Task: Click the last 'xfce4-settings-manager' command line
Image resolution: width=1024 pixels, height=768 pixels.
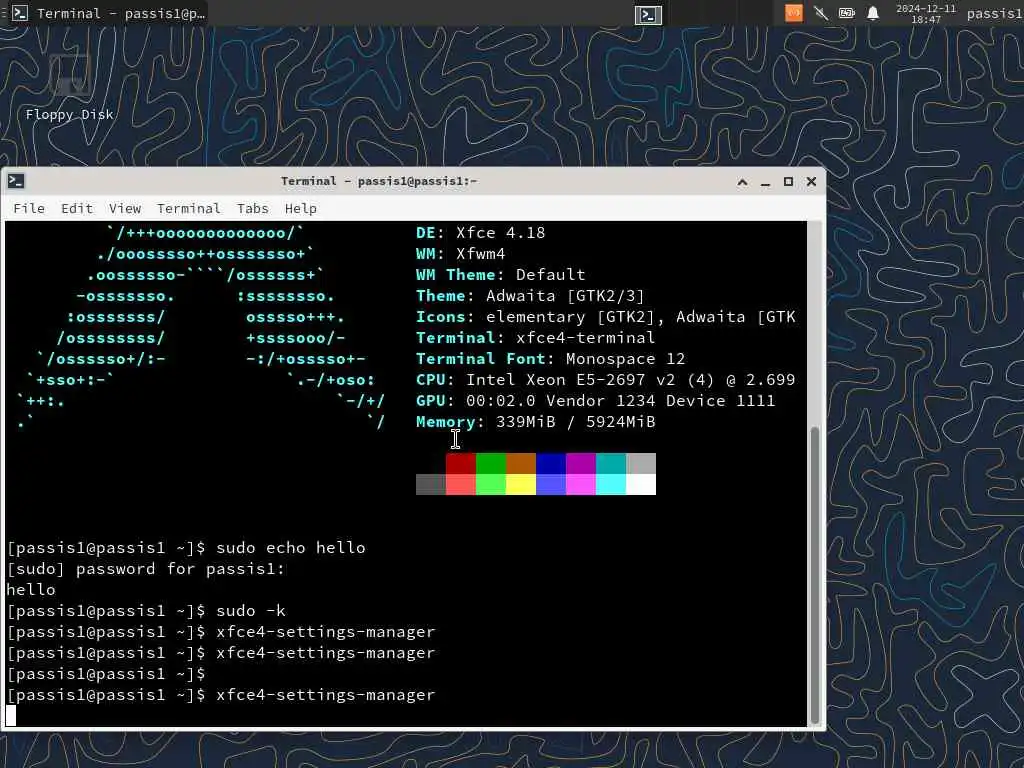Action: click(221, 695)
